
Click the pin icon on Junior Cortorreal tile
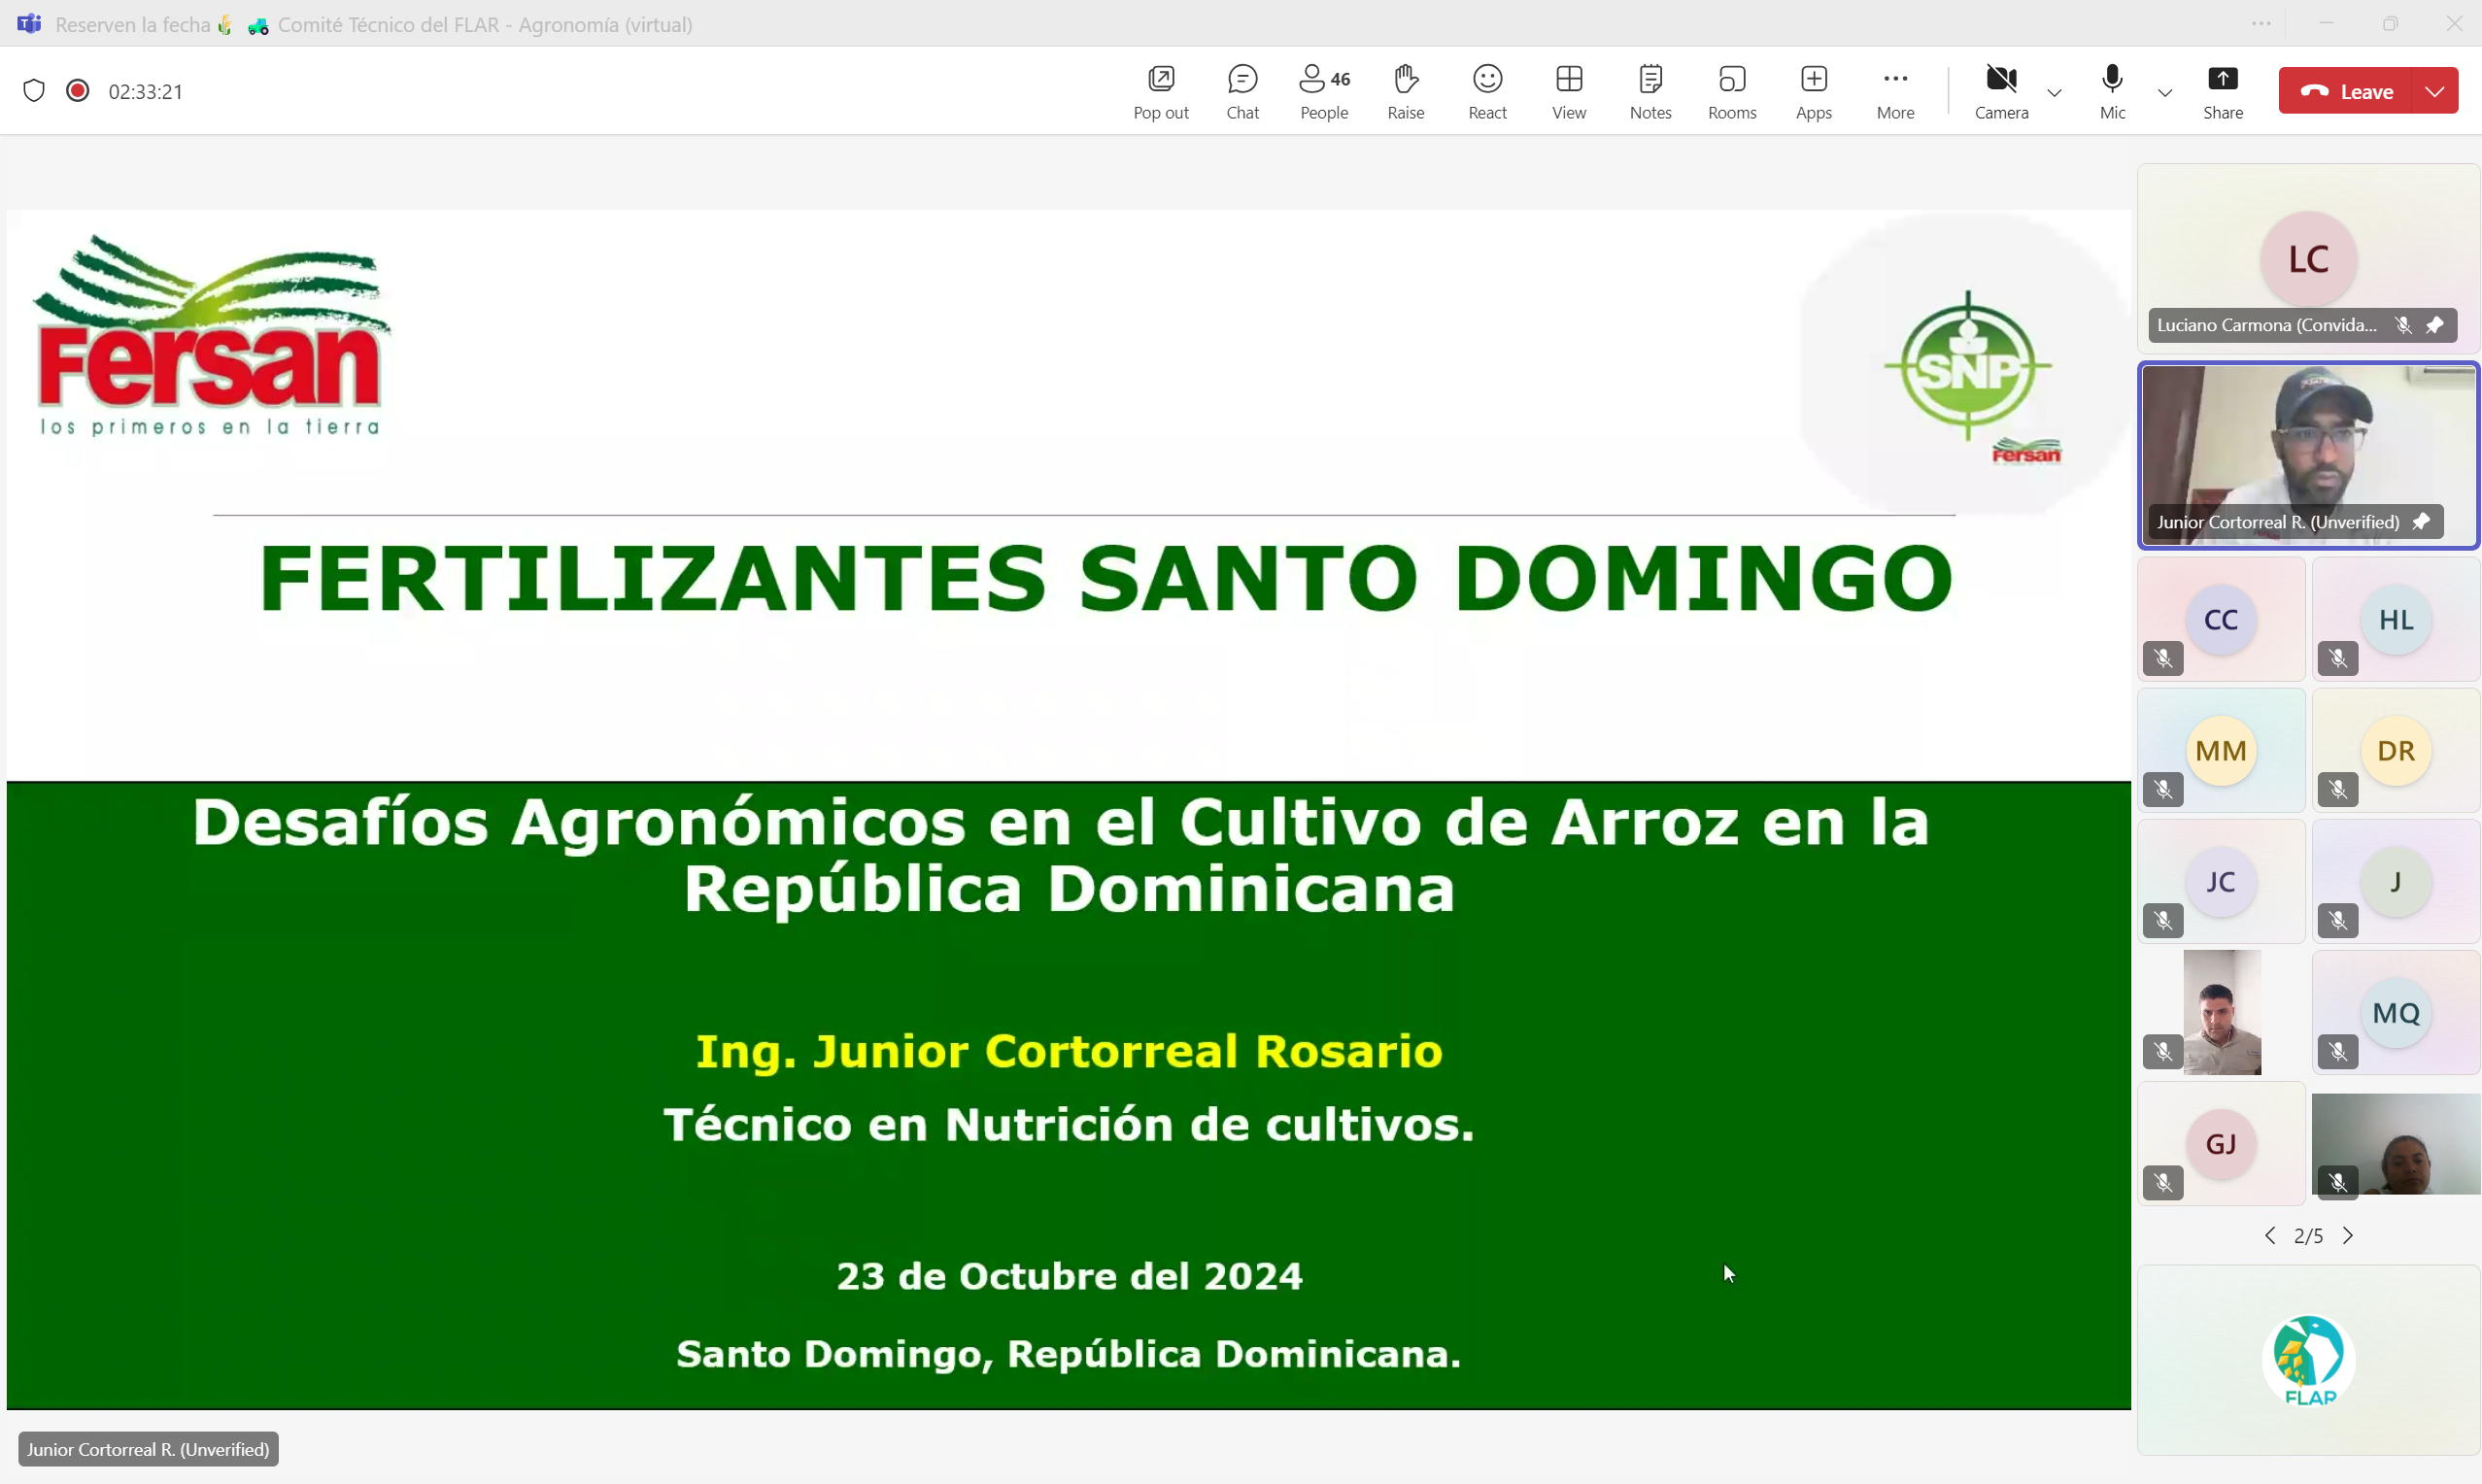(x=2421, y=522)
